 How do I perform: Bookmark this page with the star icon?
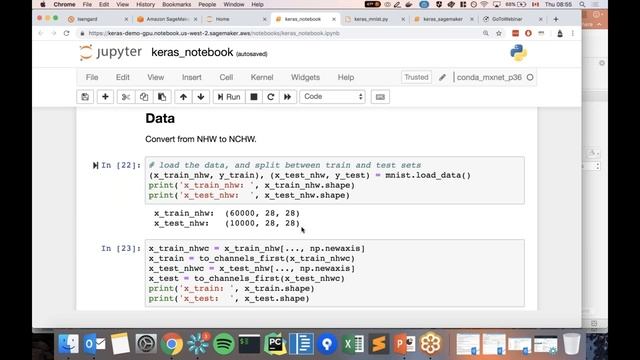(499, 33)
